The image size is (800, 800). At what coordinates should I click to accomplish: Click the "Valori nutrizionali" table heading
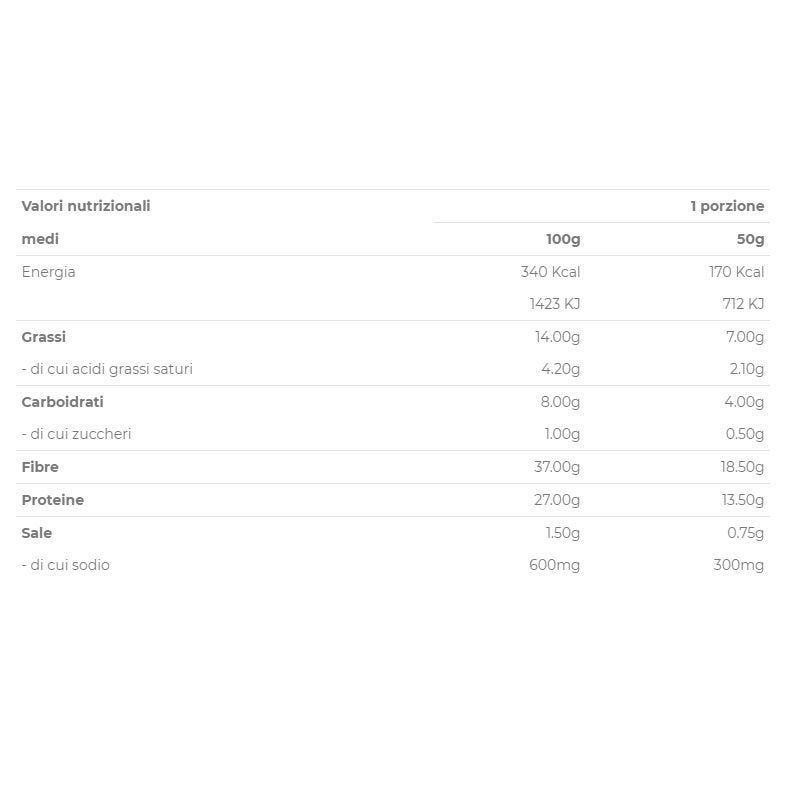(86, 206)
